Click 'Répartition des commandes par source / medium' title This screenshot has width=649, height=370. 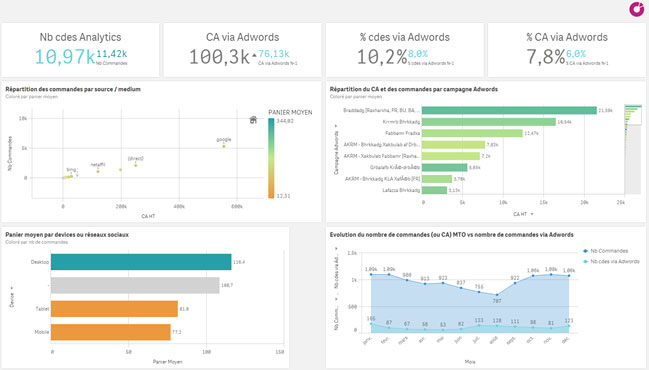click(73, 89)
